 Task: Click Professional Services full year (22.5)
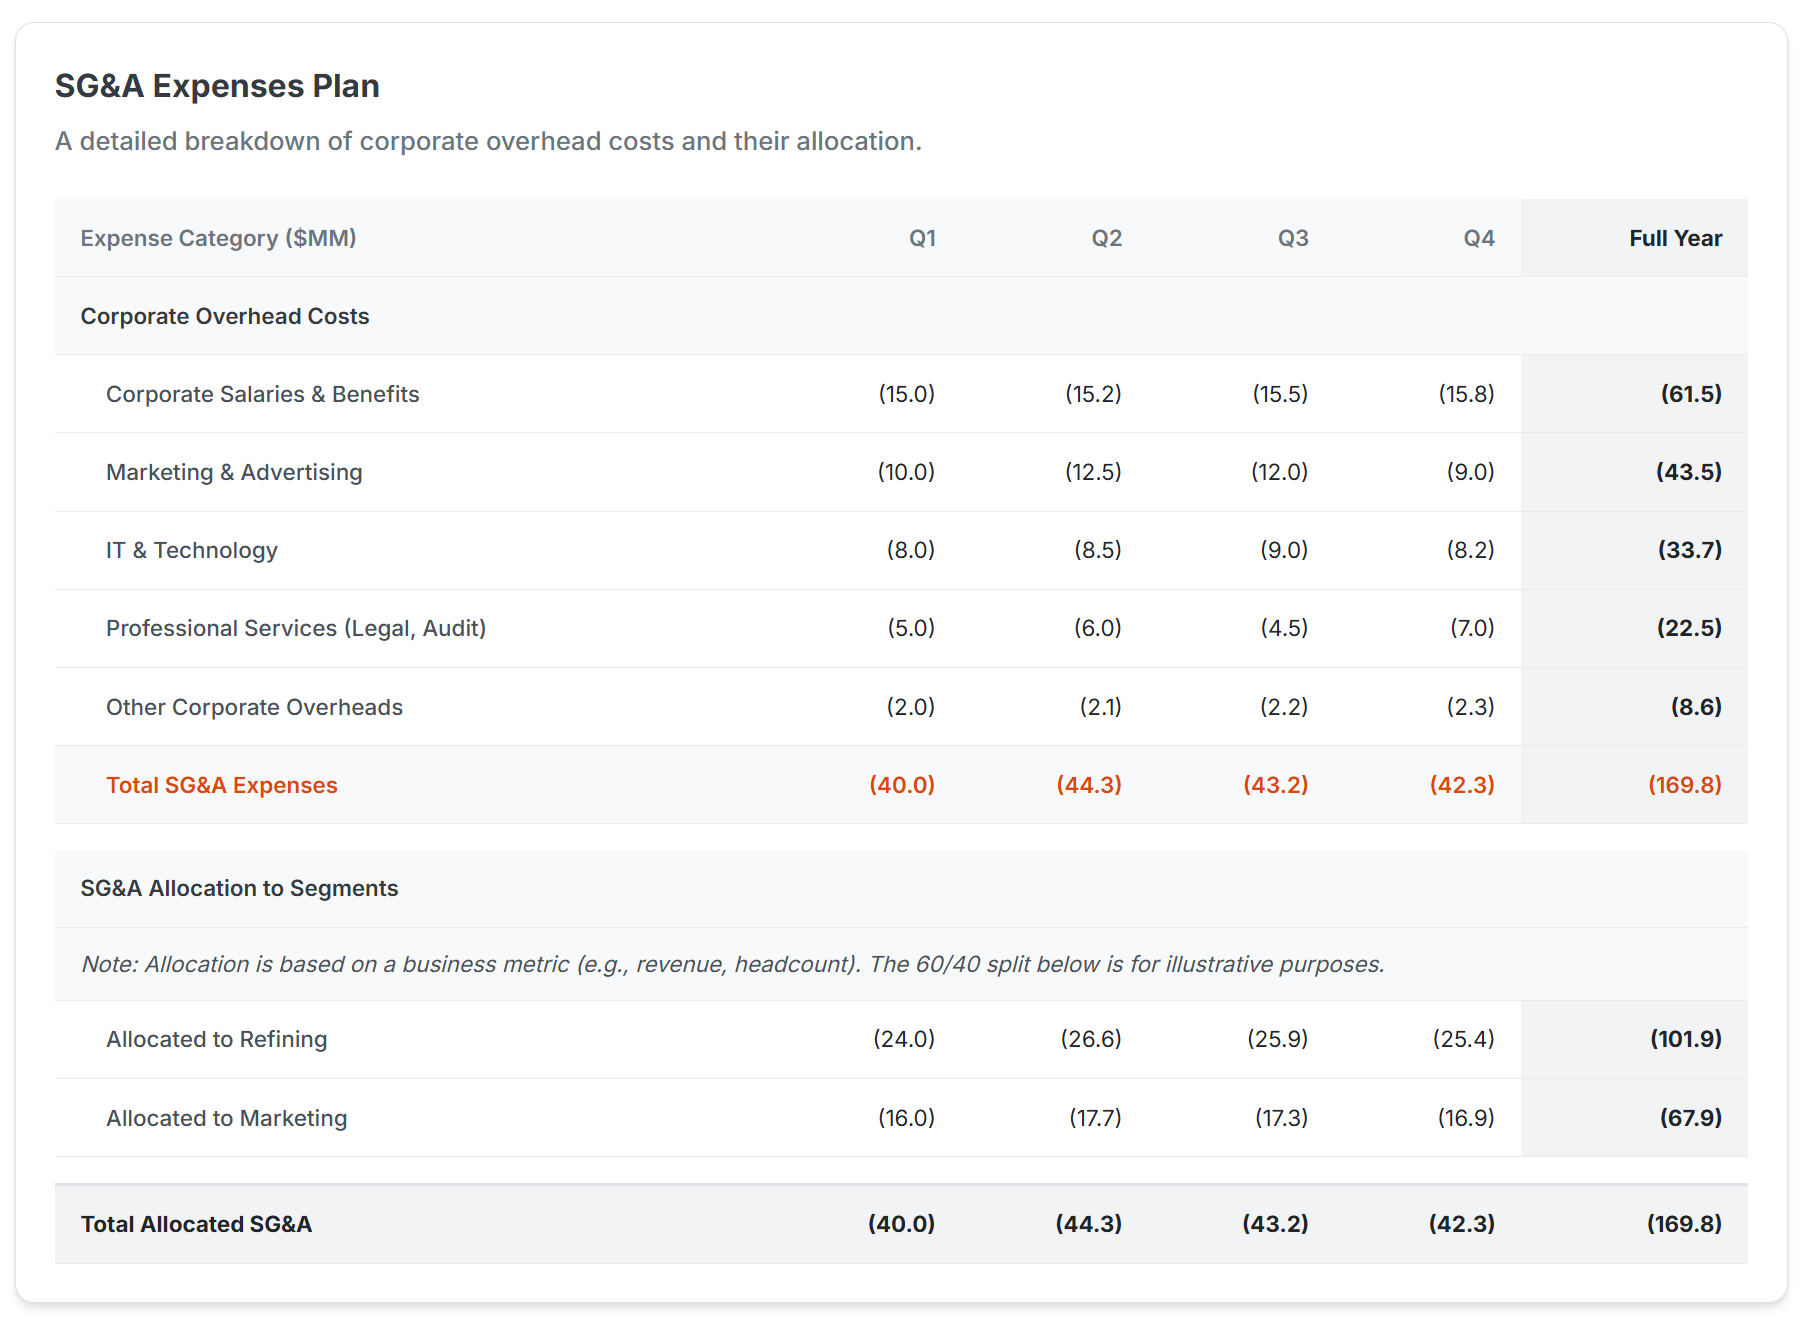1689,628
